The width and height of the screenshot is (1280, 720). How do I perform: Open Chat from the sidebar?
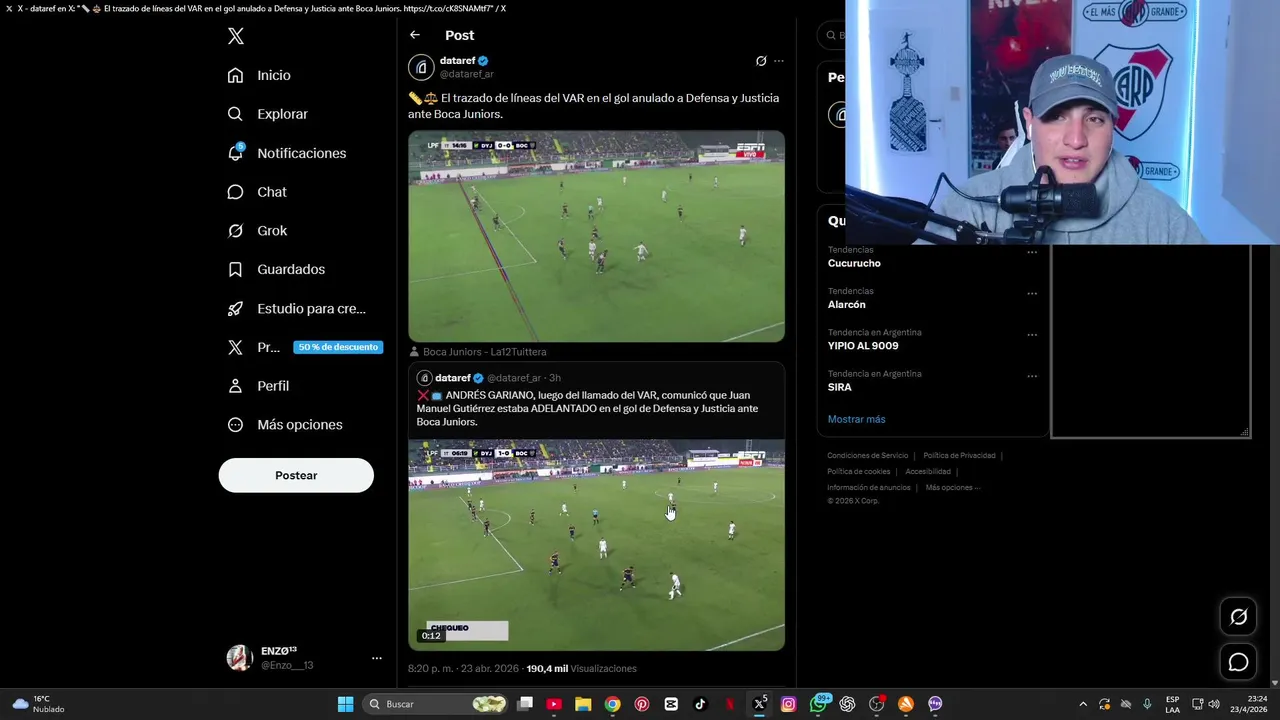[256, 192]
